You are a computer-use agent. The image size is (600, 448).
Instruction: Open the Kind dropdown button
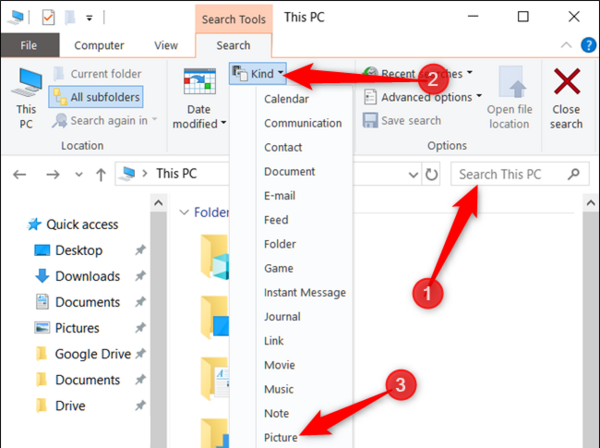258,73
